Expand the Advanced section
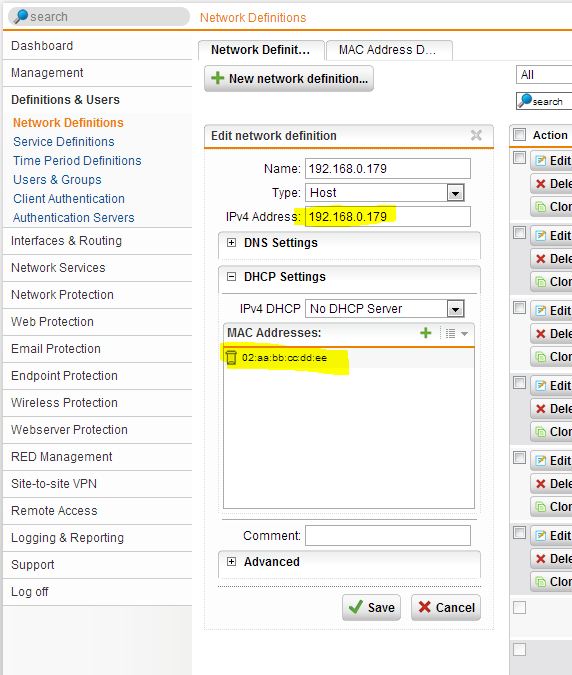This screenshot has height=675, width=572. coord(232,562)
